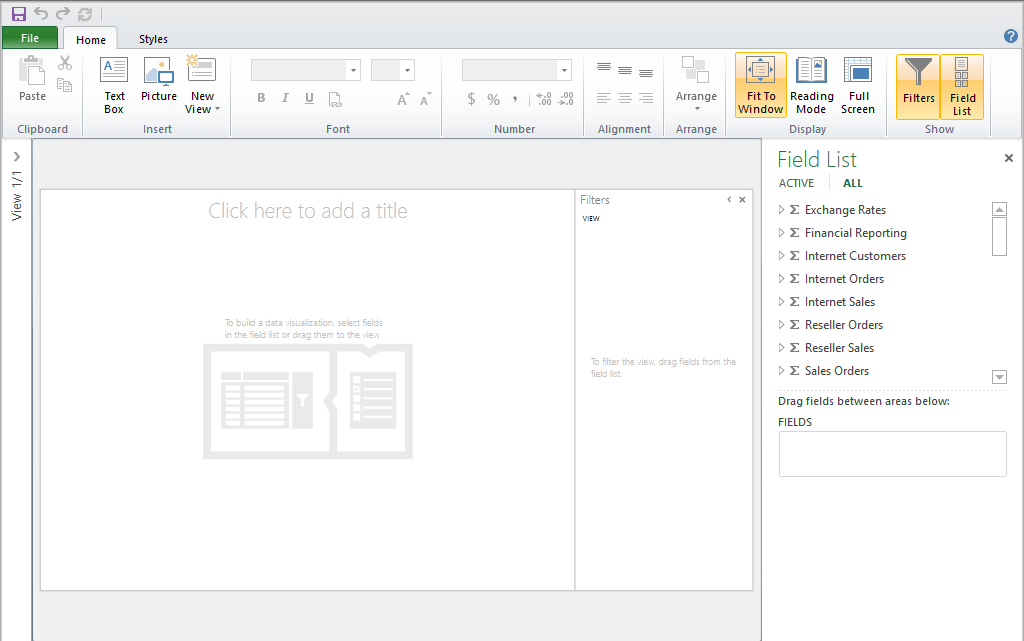
Task: Open Reading Mode display
Action: pyautogui.click(x=811, y=85)
